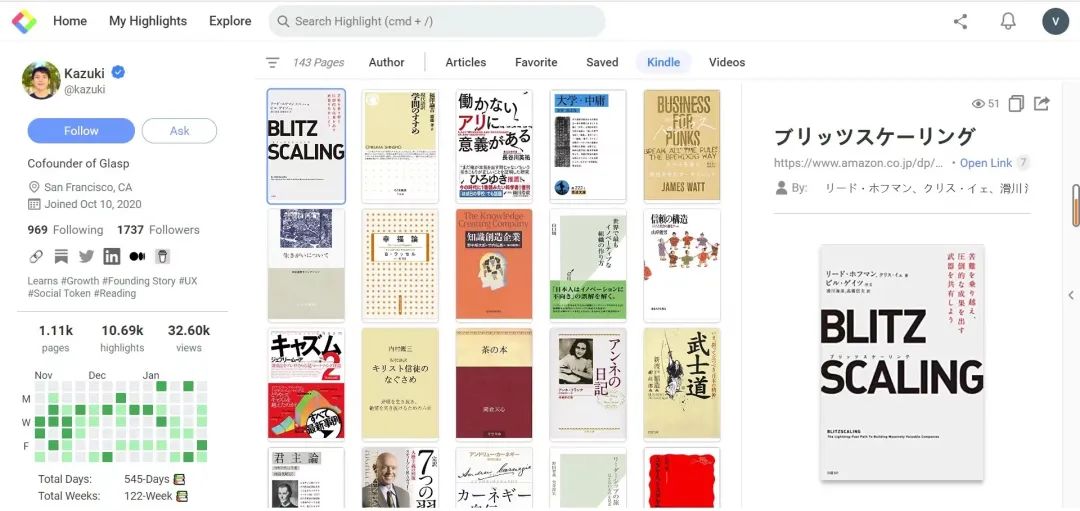Viewport: 1080px width, 511px height.
Task: Switch to the Saved tab
Action: [x=602, y=63]
